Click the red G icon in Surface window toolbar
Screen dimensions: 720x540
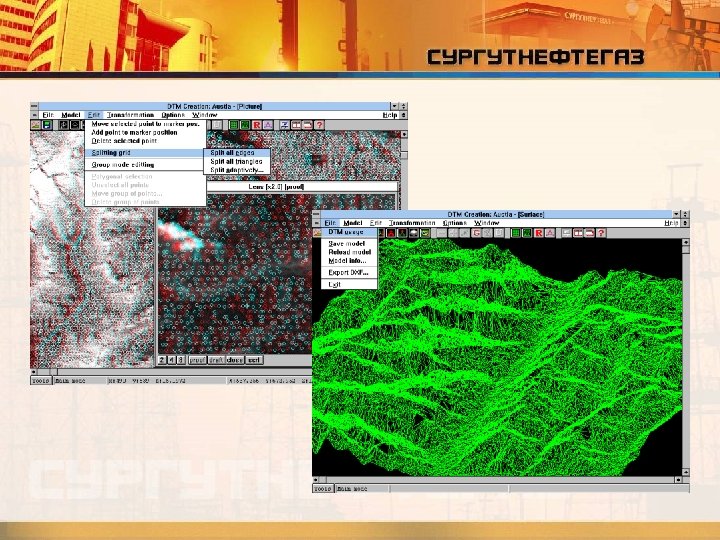[x=476, y=233]
